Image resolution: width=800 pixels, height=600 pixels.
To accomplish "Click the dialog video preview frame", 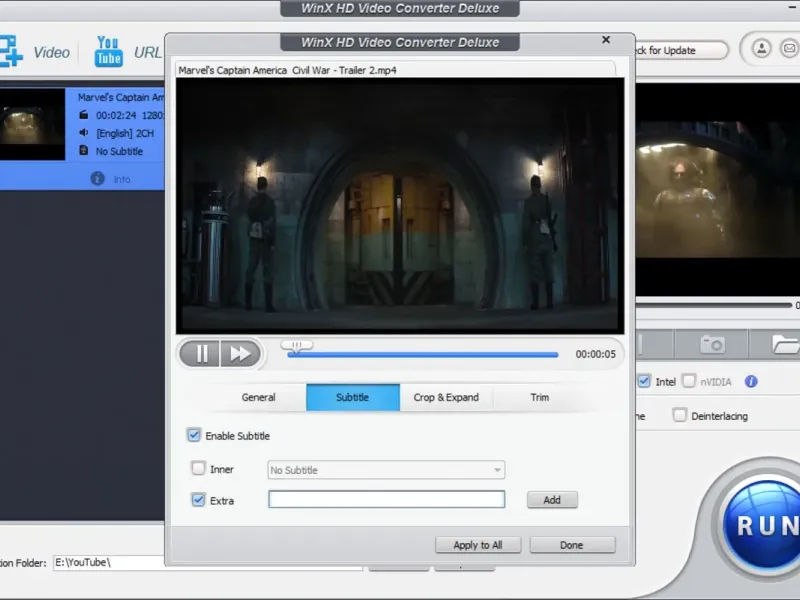I will click(400, 206).
